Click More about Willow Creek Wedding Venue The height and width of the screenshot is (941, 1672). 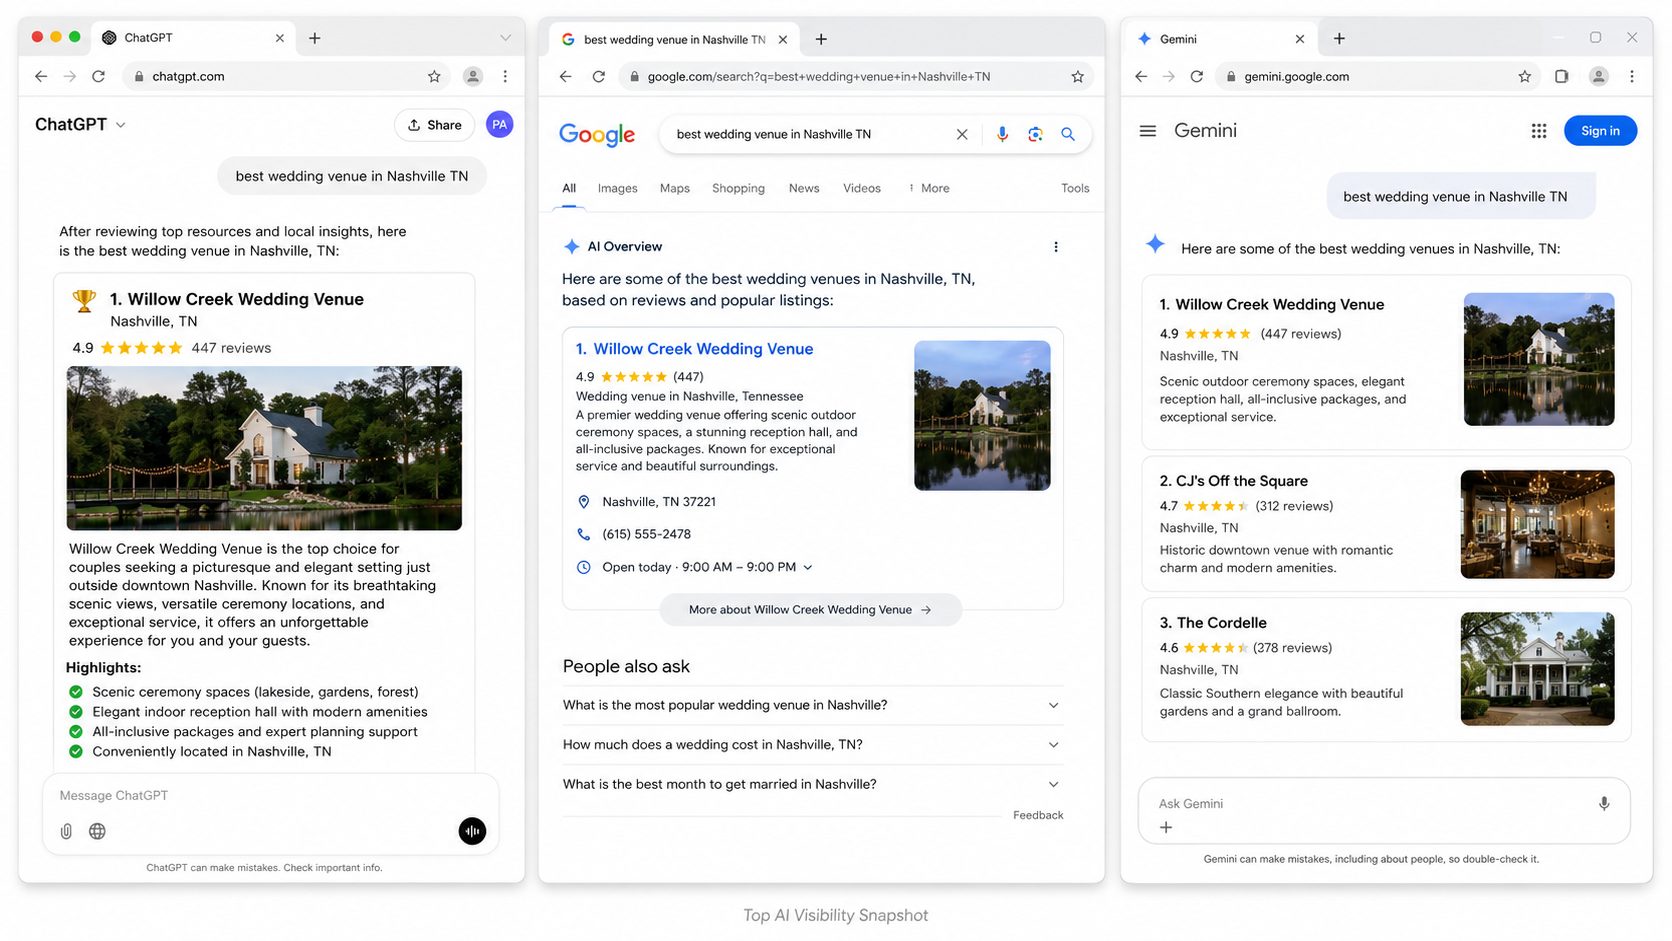click(810, 610)
